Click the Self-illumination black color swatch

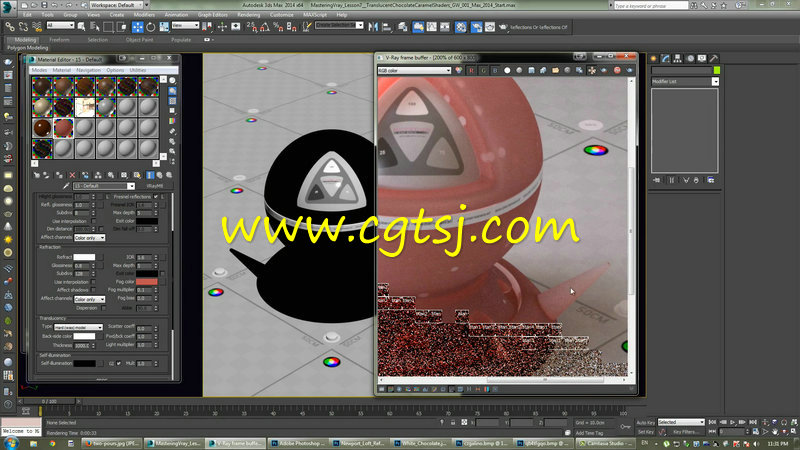(84, 363)
